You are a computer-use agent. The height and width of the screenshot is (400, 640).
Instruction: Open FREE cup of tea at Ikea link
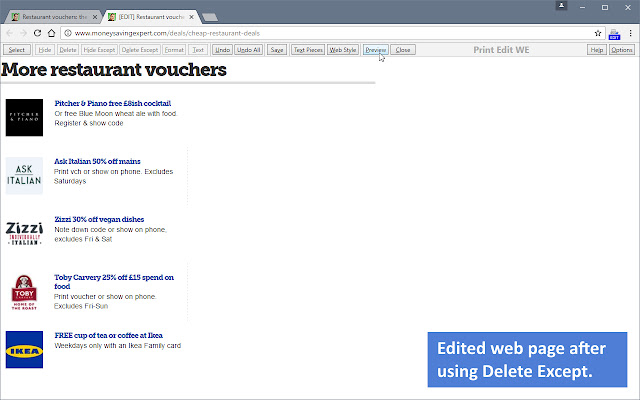point(114,335)
